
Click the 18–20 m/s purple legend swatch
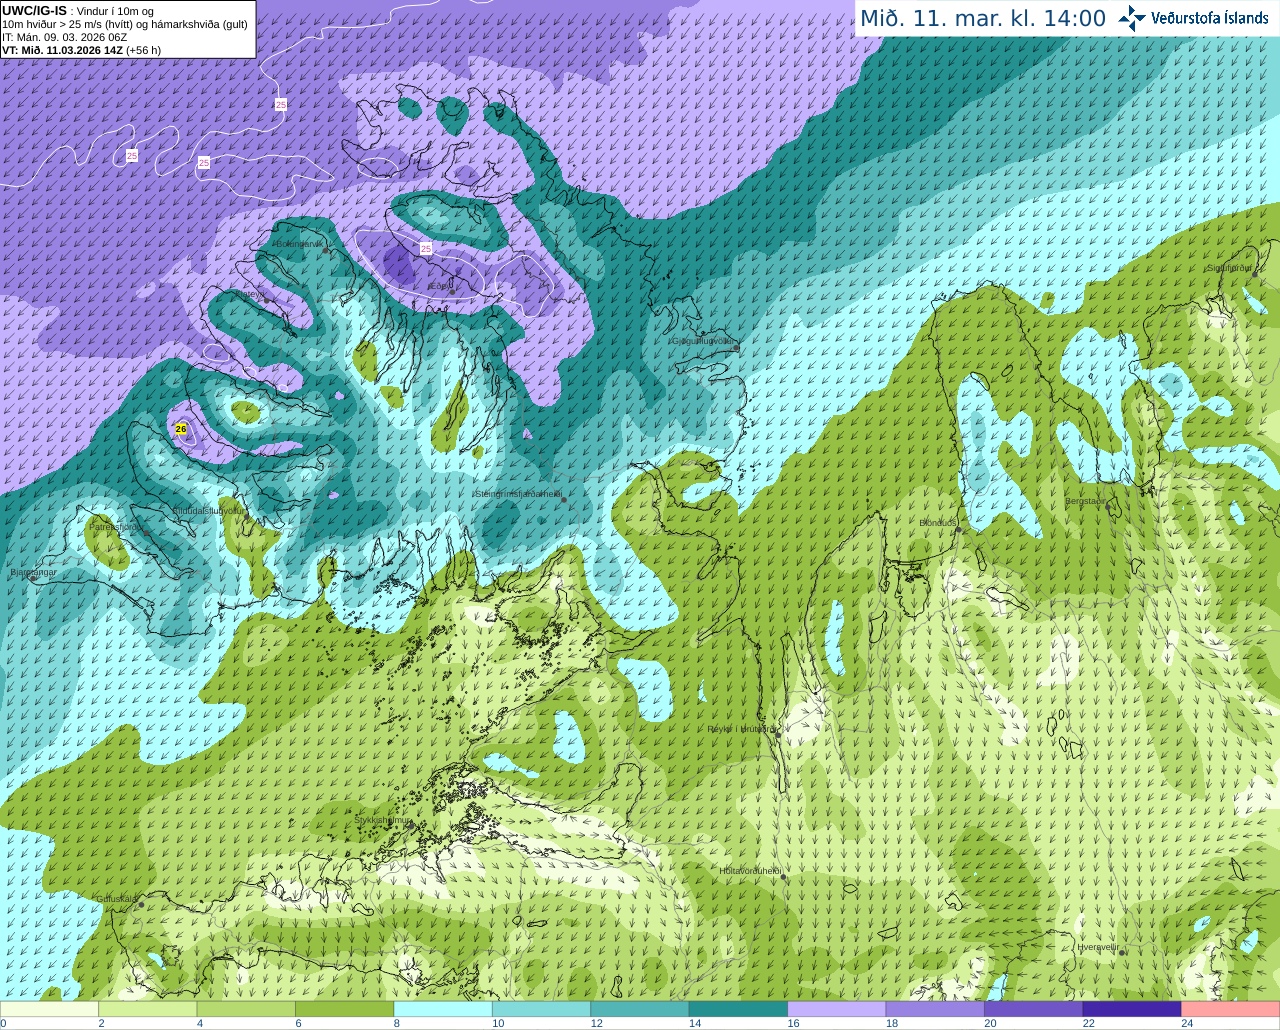pos(935,1009)
